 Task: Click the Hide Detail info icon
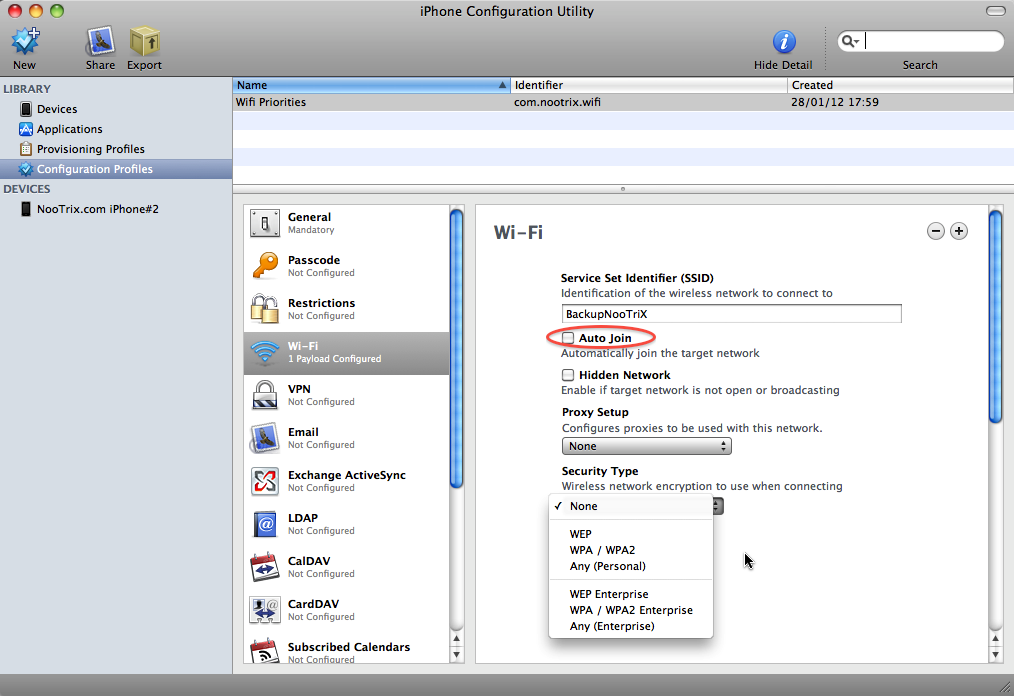783,41
